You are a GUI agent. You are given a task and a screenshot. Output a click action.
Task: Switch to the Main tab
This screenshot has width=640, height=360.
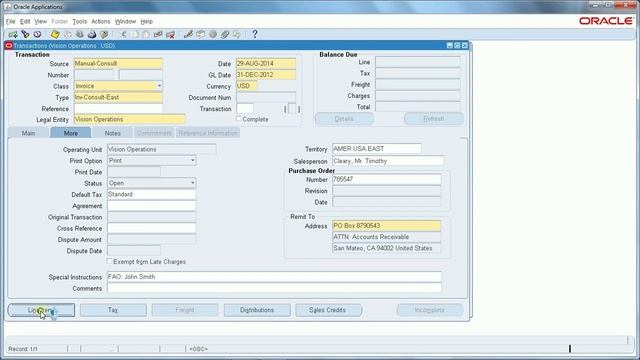[29, 133]
